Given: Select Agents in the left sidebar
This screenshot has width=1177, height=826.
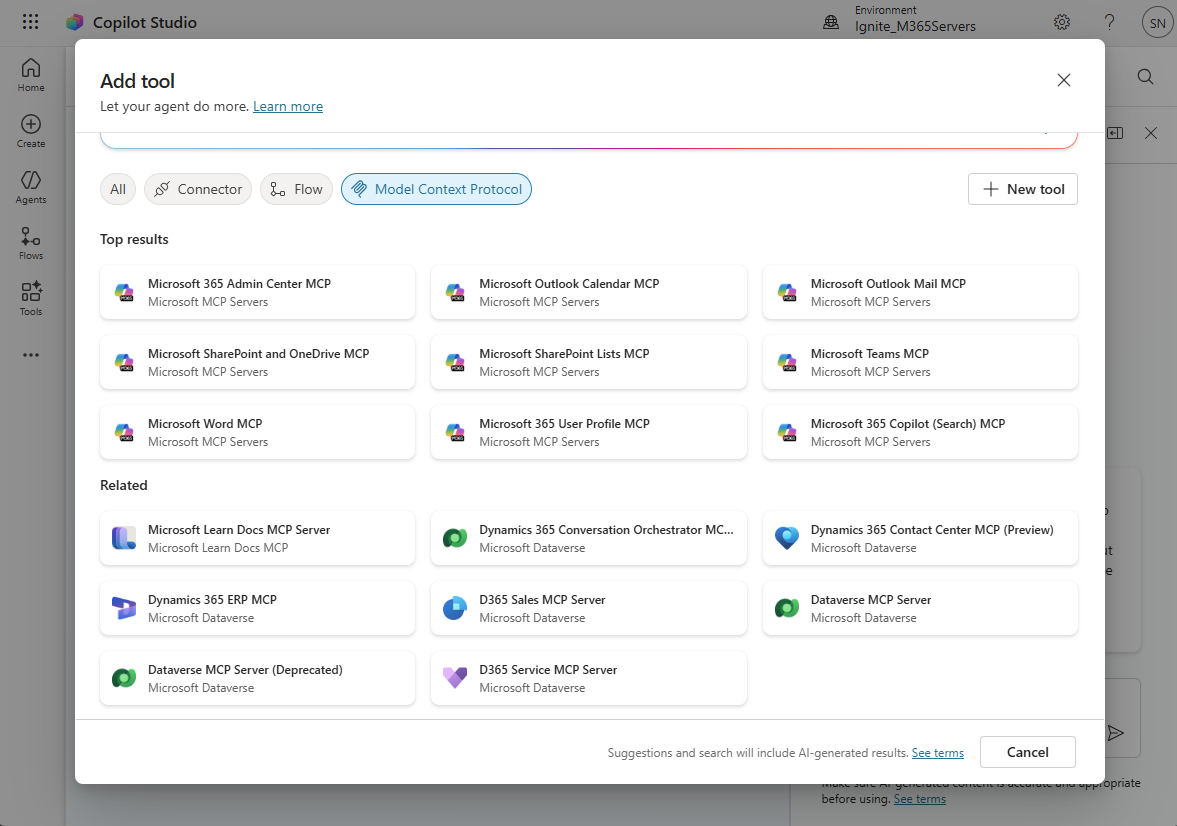Looking at the screenshot, I should pos(30,182).
